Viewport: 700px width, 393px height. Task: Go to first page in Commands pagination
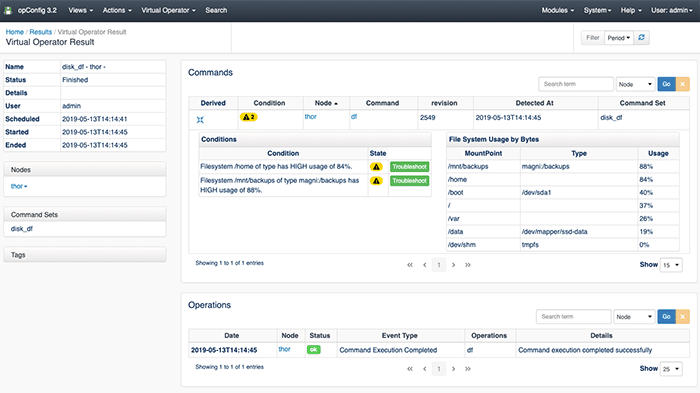coord(410,265)
